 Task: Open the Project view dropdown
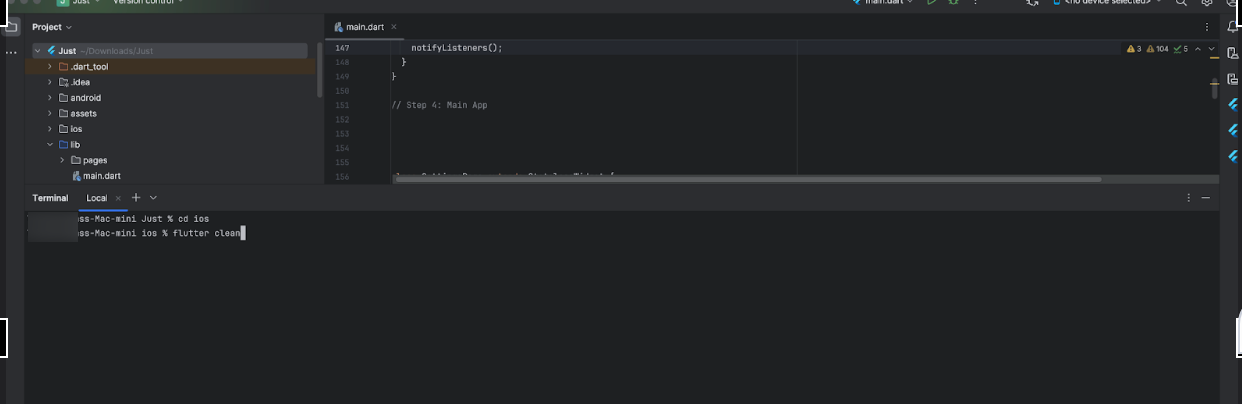point(68,27)
